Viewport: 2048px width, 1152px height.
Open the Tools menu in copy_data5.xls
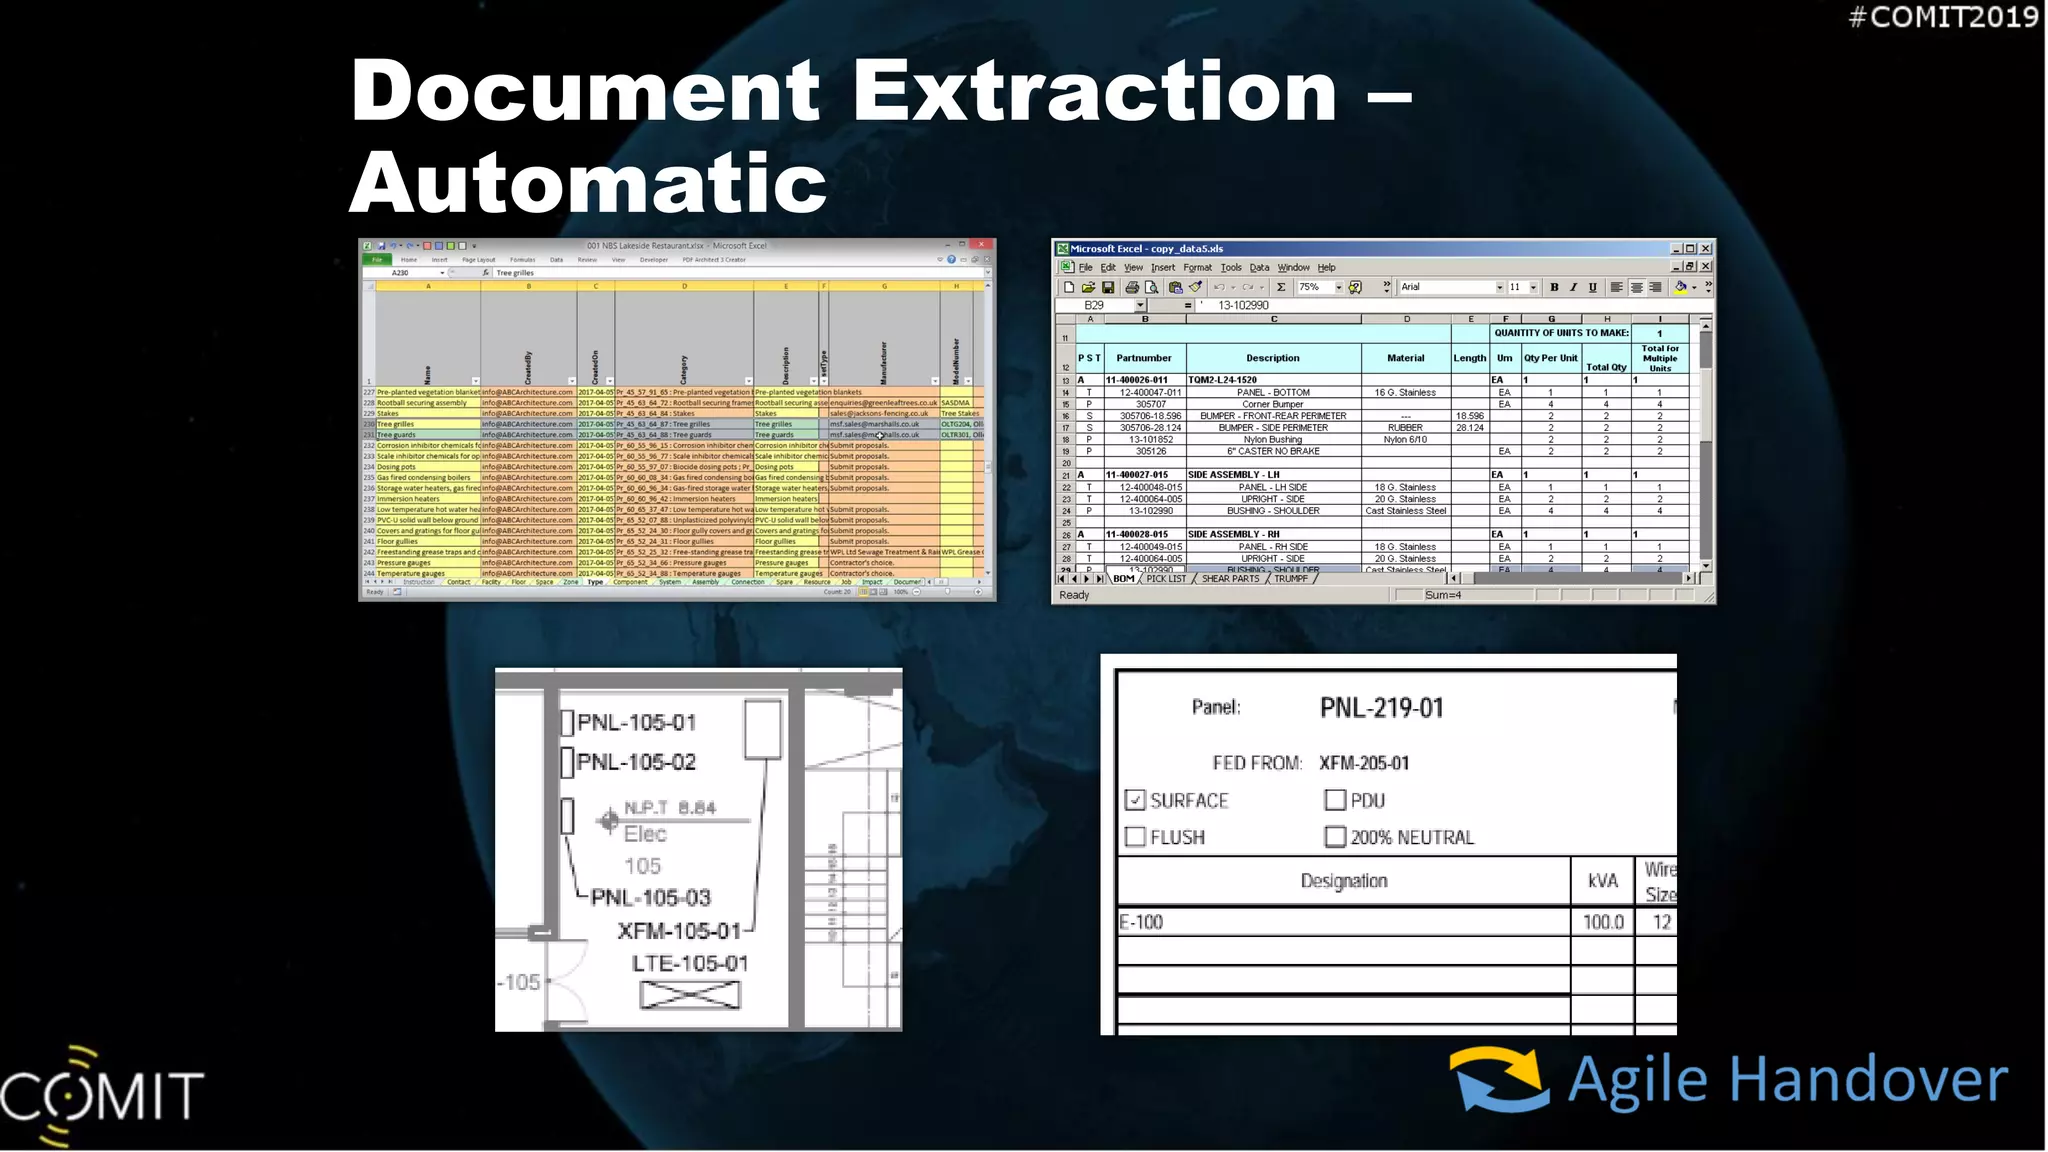[1231, 268]
